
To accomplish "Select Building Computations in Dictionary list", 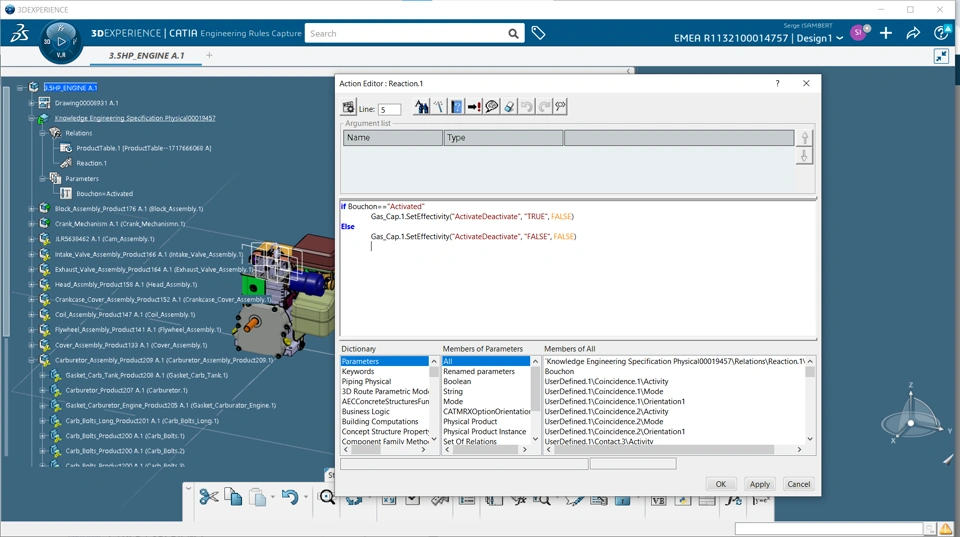I will (380, 421).
